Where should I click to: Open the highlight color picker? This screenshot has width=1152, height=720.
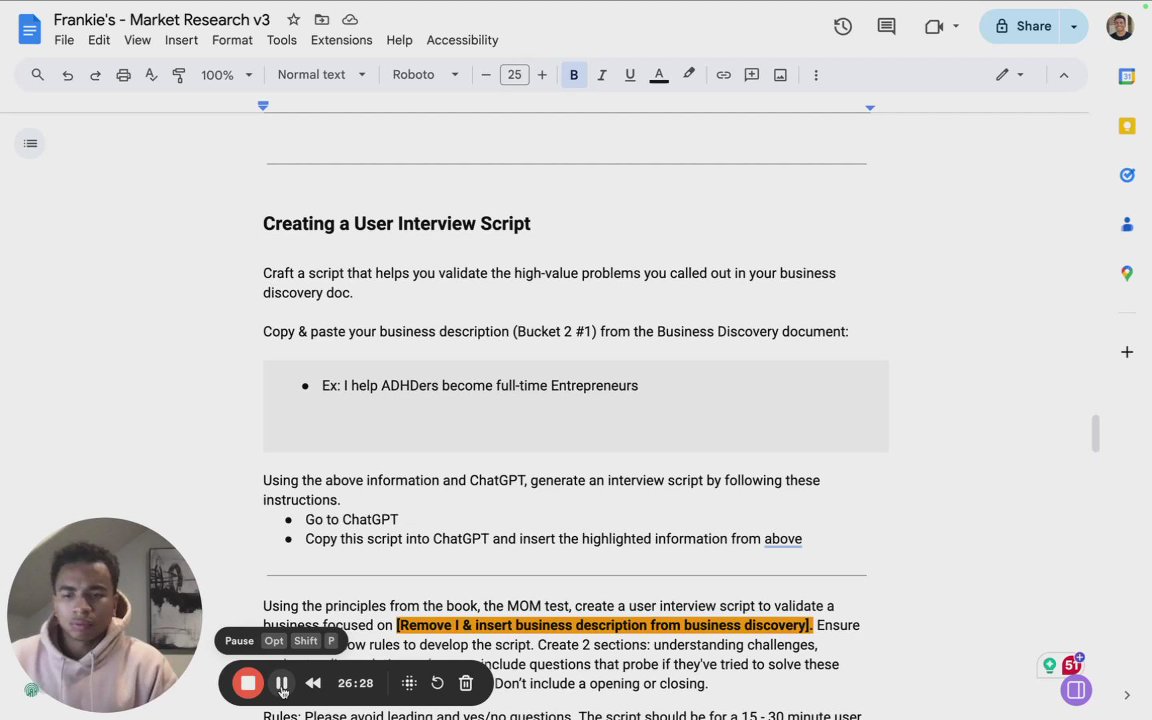688,75
